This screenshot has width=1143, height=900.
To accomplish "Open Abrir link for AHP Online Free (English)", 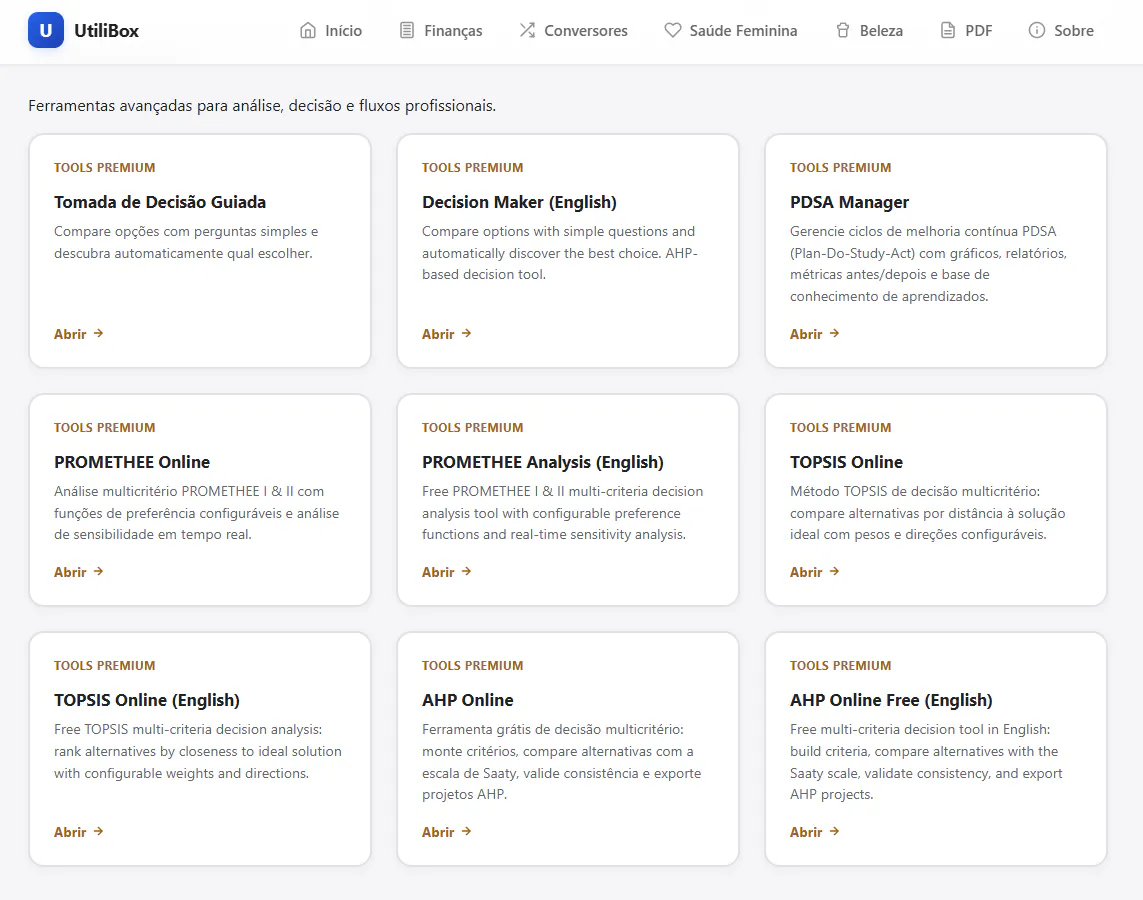I will tap(815, 831).
